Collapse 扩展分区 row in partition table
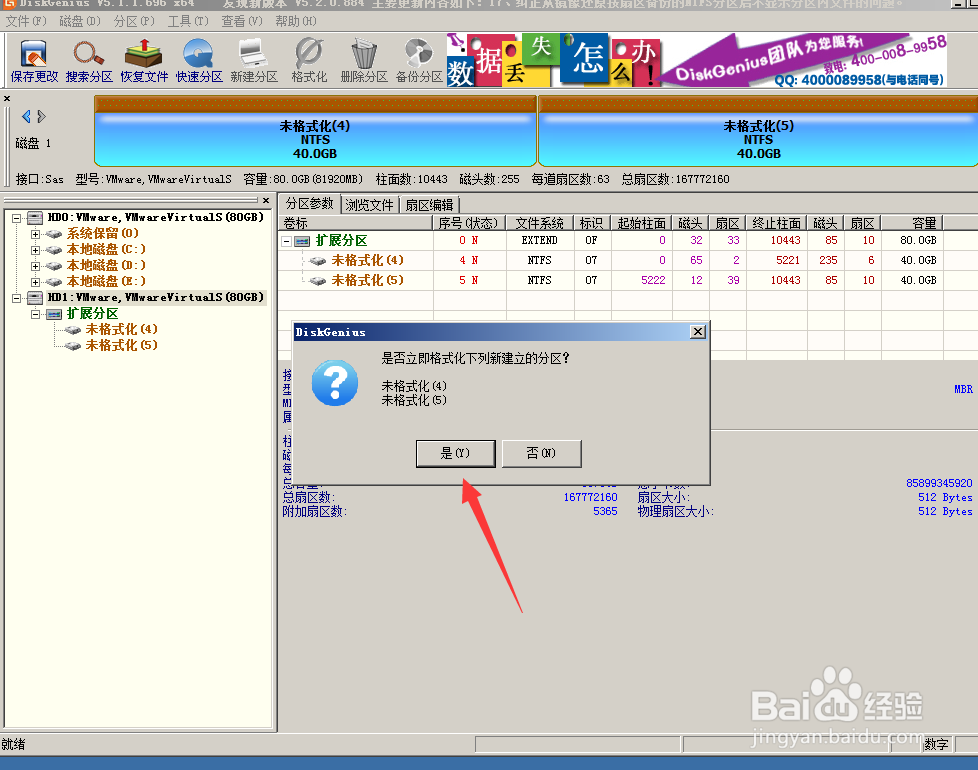This screenshot has height=770, width=978. tap(286, 241)
